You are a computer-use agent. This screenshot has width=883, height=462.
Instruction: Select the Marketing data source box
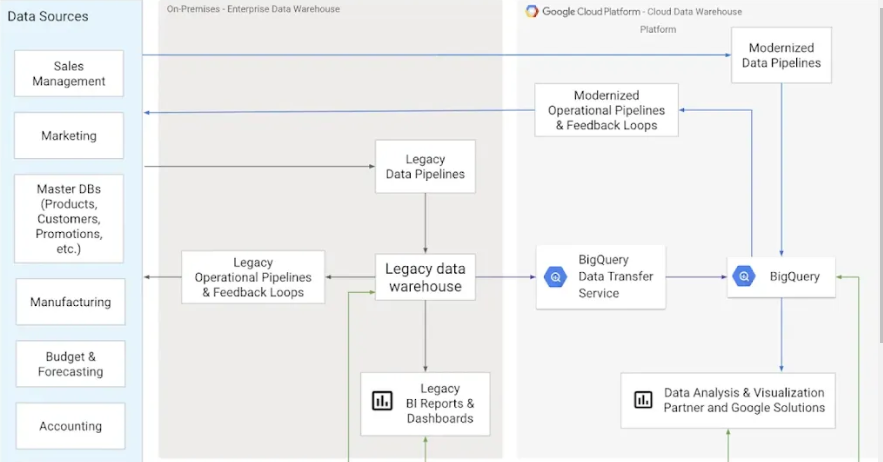point(69,136)
